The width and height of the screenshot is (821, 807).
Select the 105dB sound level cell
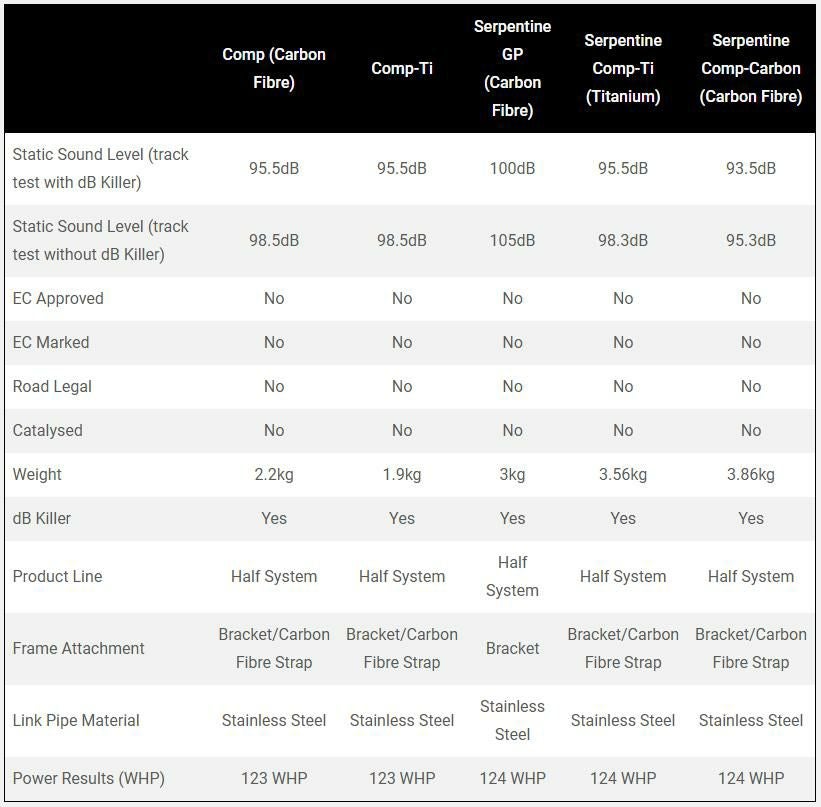(x=512, y=240)
